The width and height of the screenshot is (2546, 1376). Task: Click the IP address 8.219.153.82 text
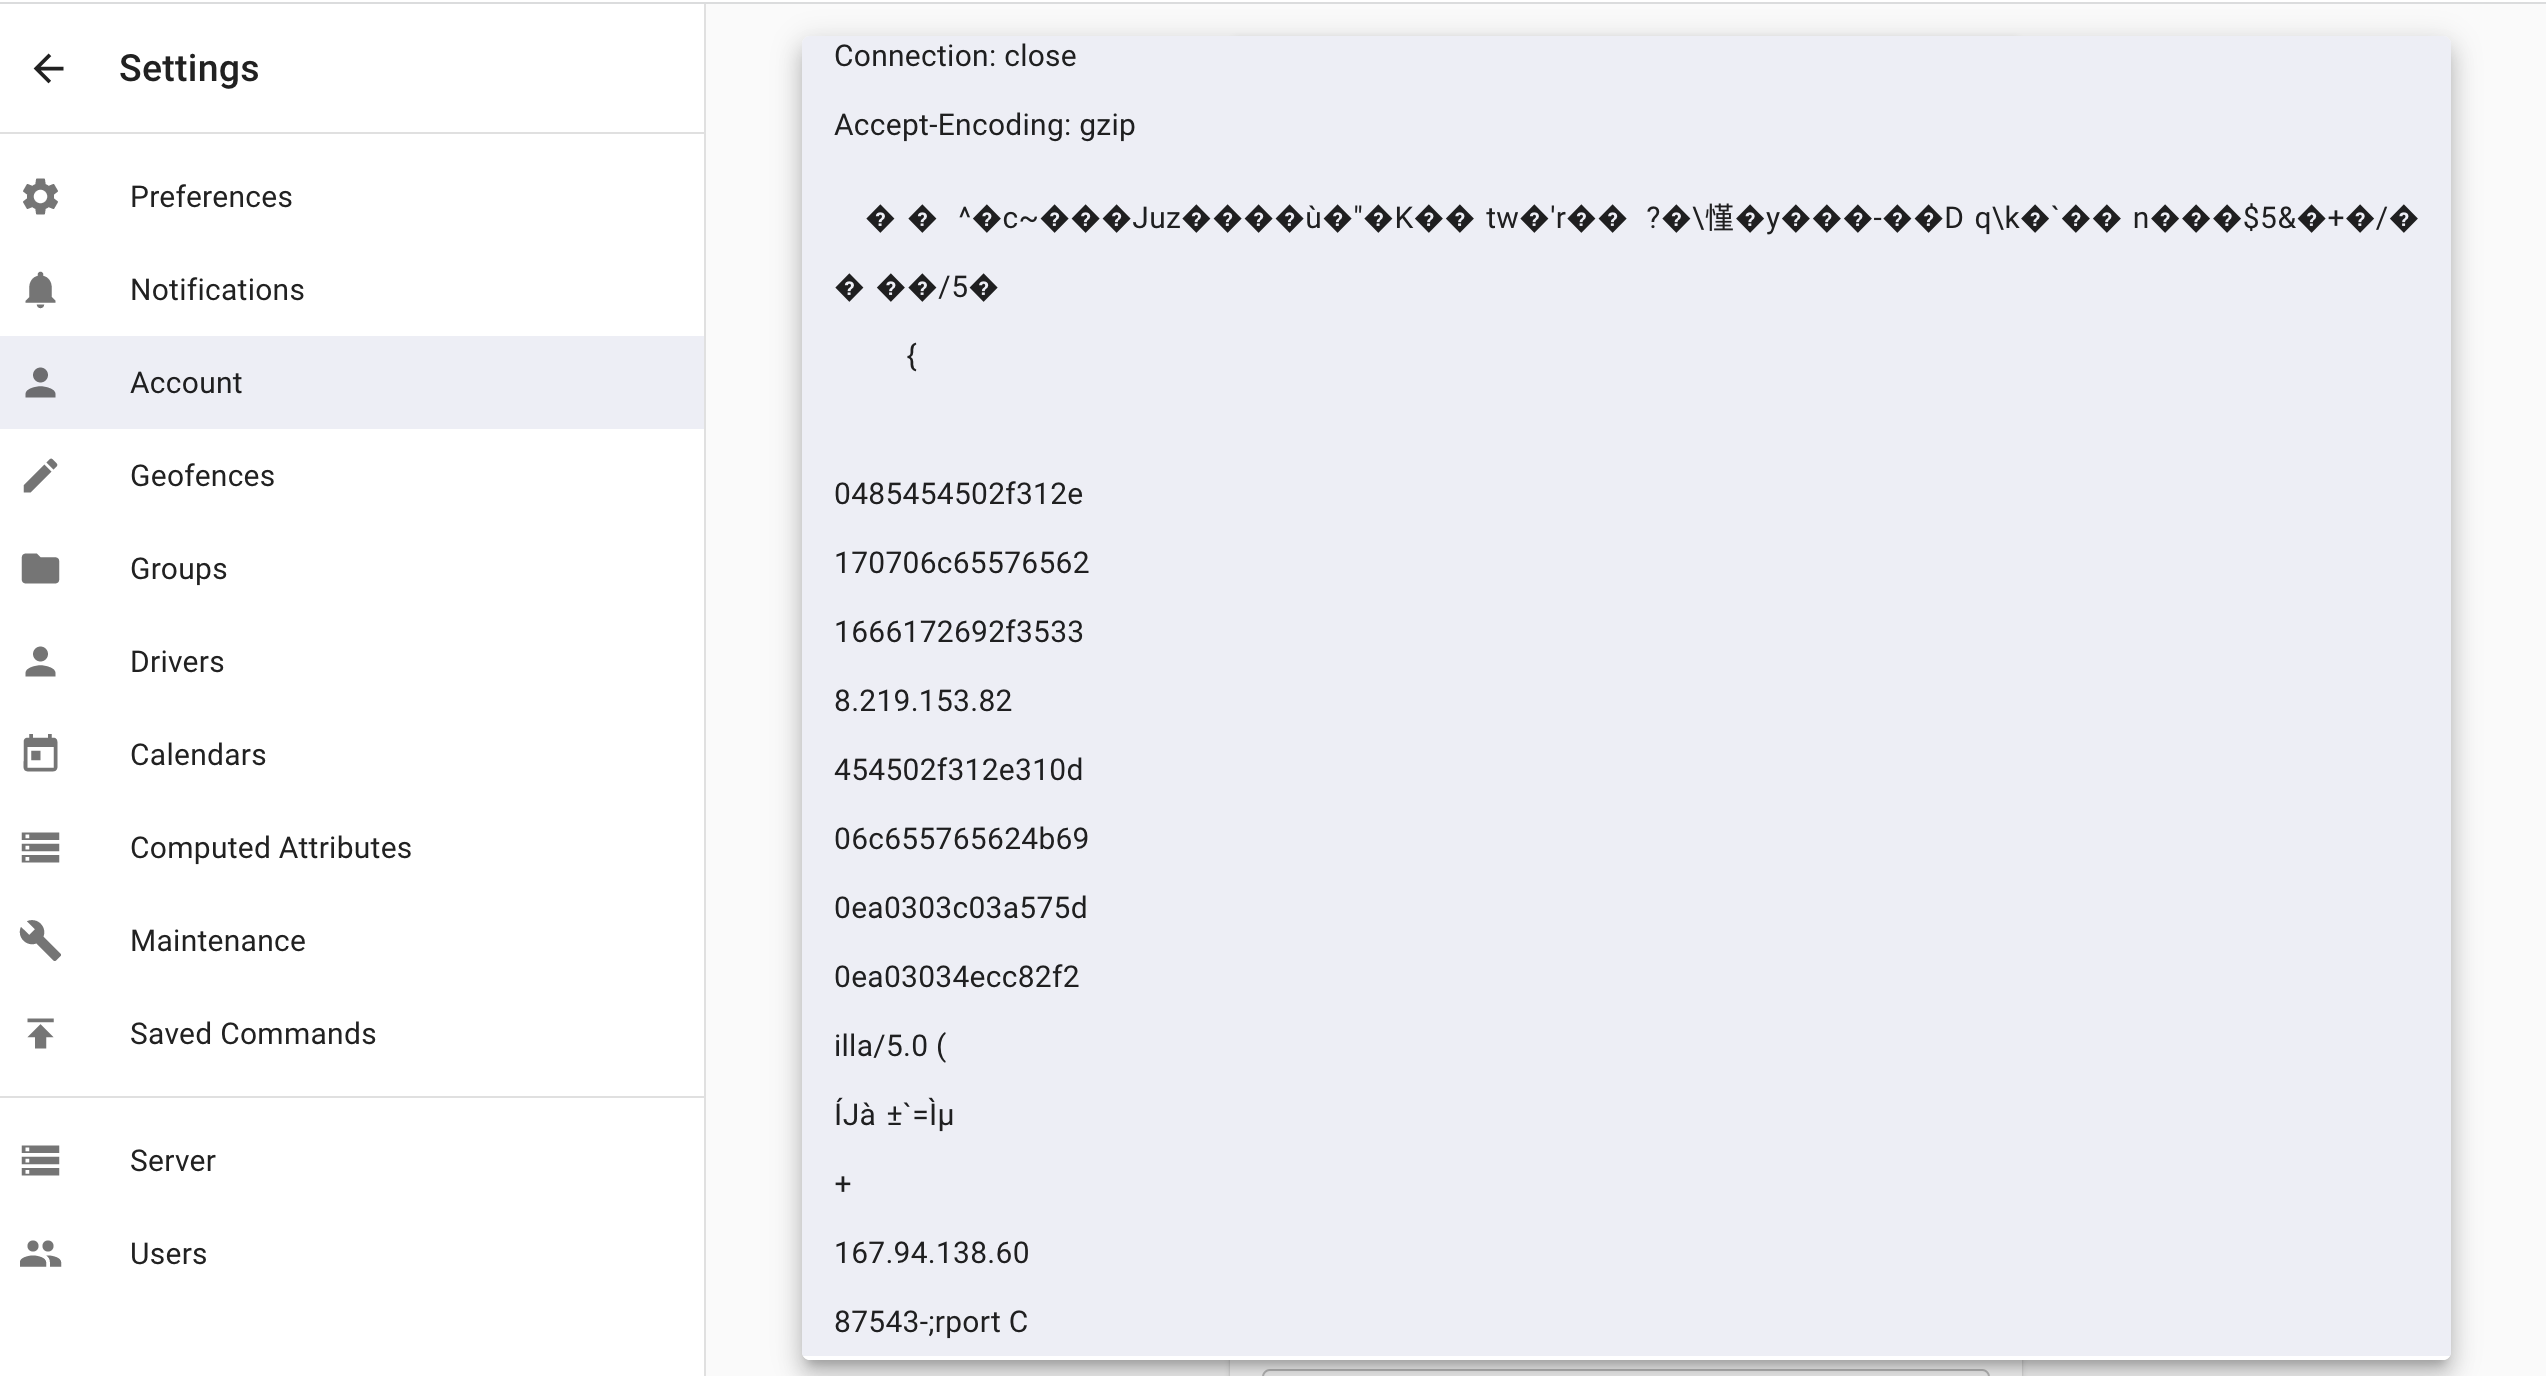[x=923, y=700]
